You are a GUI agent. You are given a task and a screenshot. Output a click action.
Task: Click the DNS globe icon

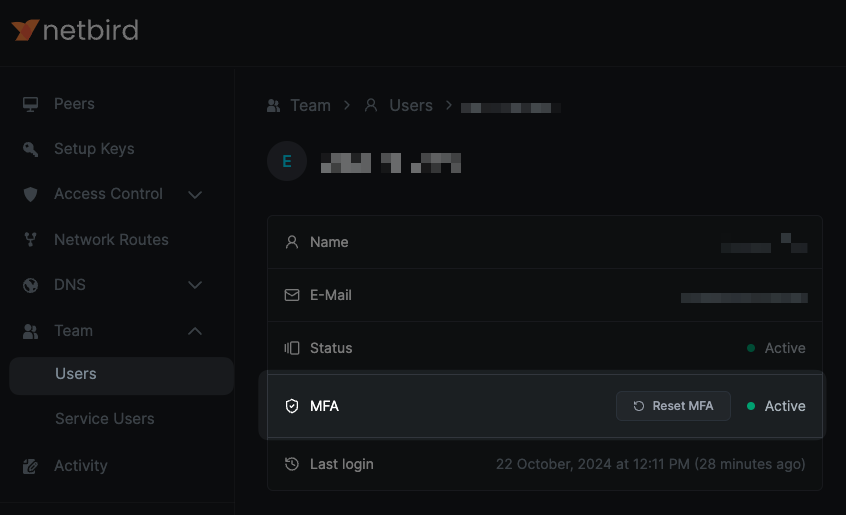pos(31,285)
